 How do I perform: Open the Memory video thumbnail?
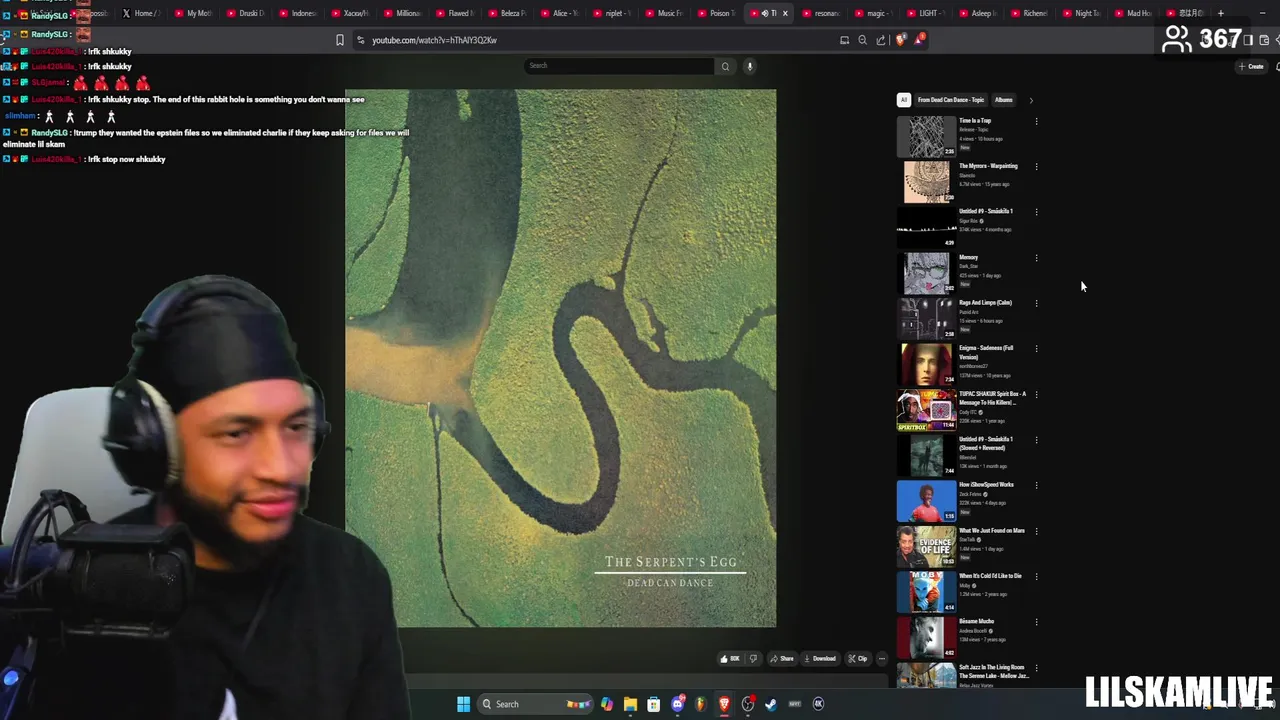tap(926, 273)
